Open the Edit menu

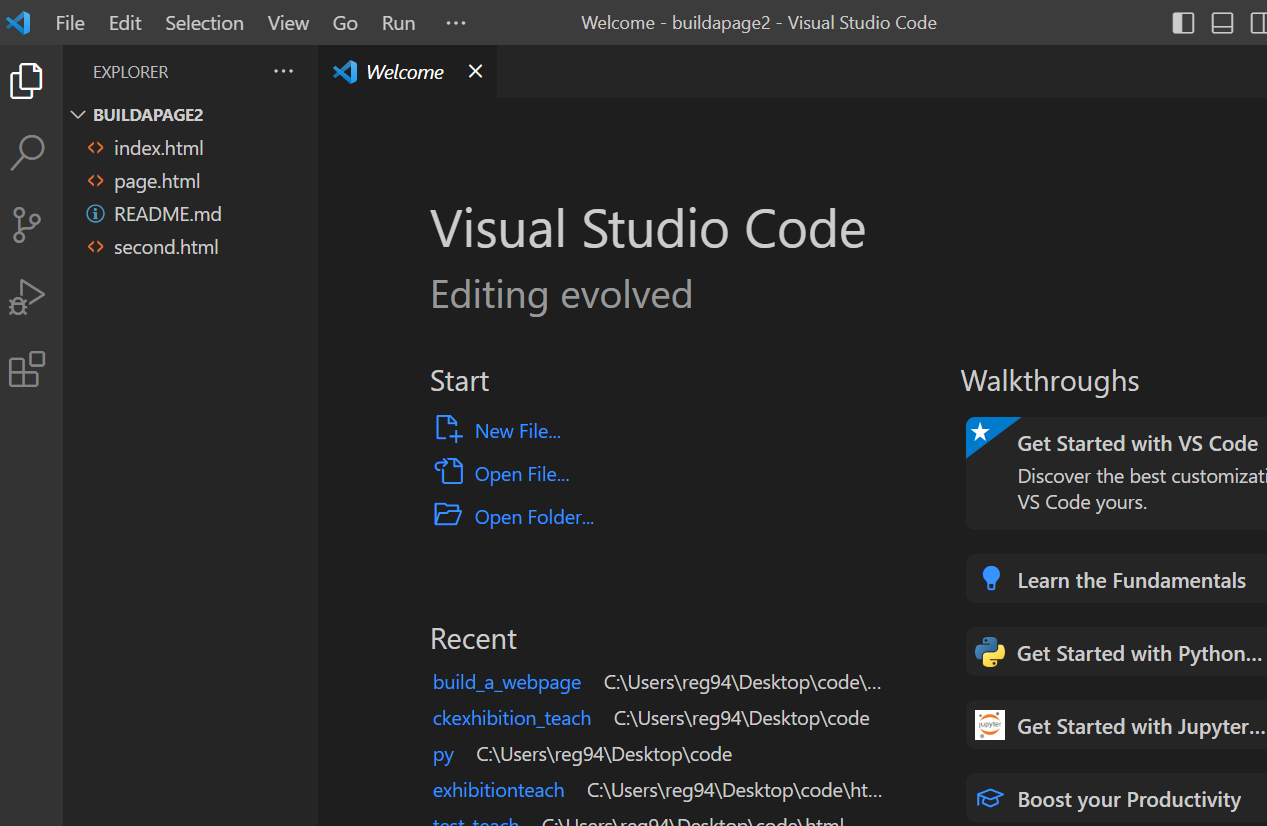125,22
